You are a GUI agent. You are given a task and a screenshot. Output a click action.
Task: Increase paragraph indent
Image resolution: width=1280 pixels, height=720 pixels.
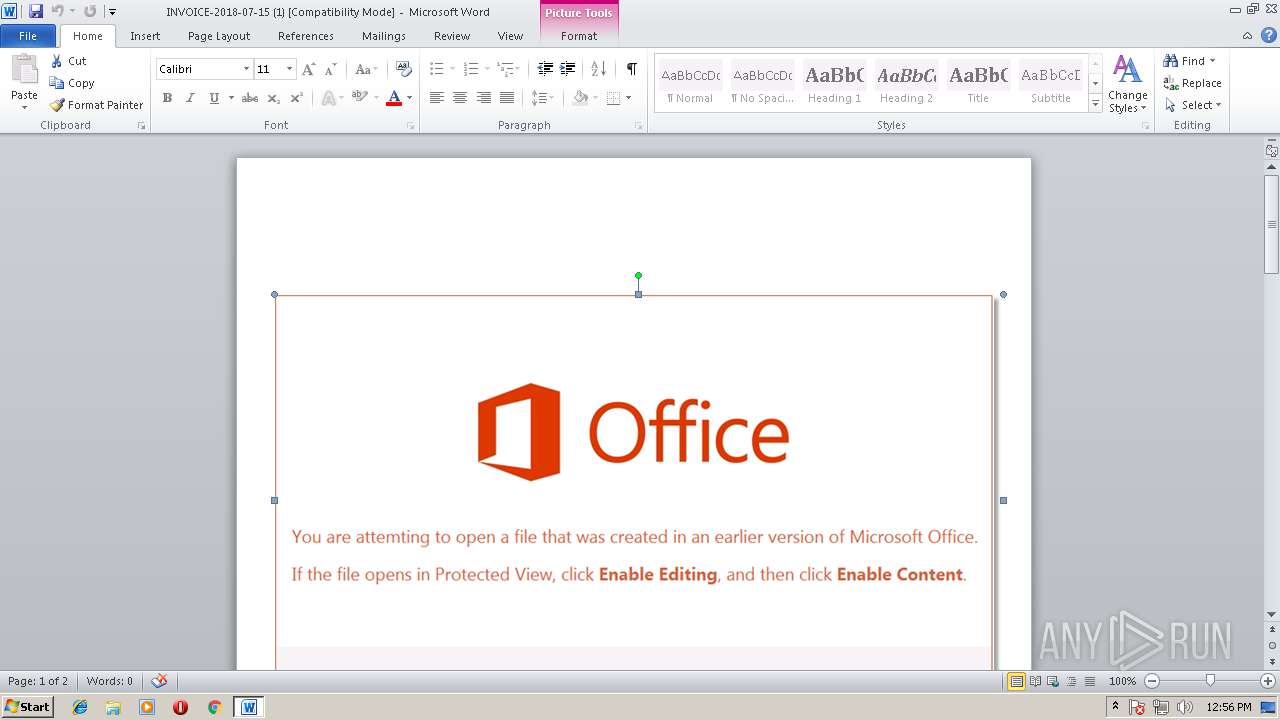567,69
